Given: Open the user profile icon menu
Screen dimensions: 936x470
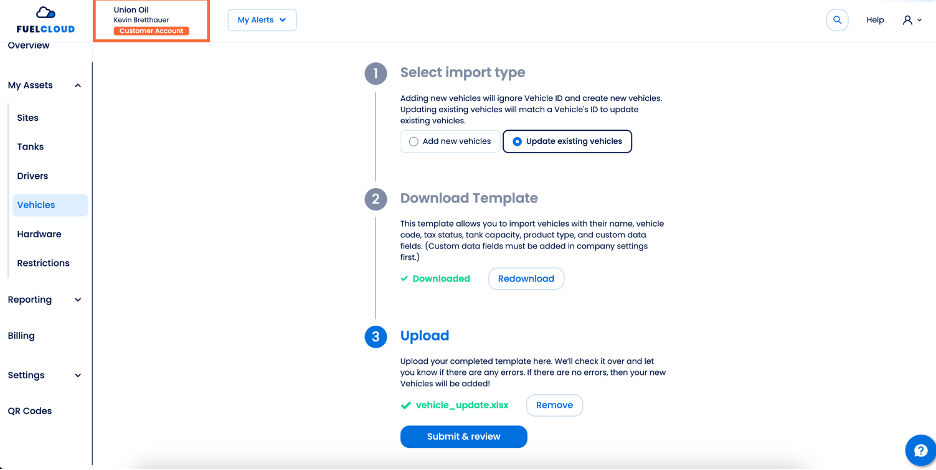Looking at the screenshot, I should coord(912,20).
